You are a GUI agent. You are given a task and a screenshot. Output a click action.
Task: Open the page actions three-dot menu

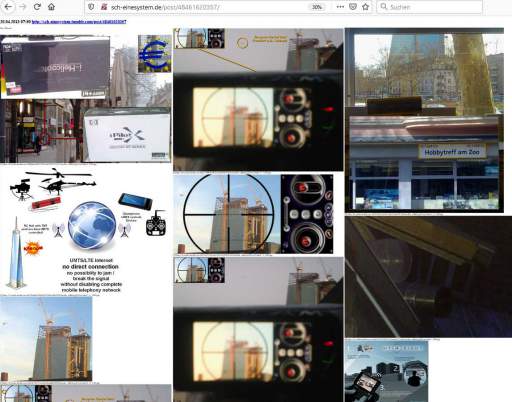[x=340, y=7]
